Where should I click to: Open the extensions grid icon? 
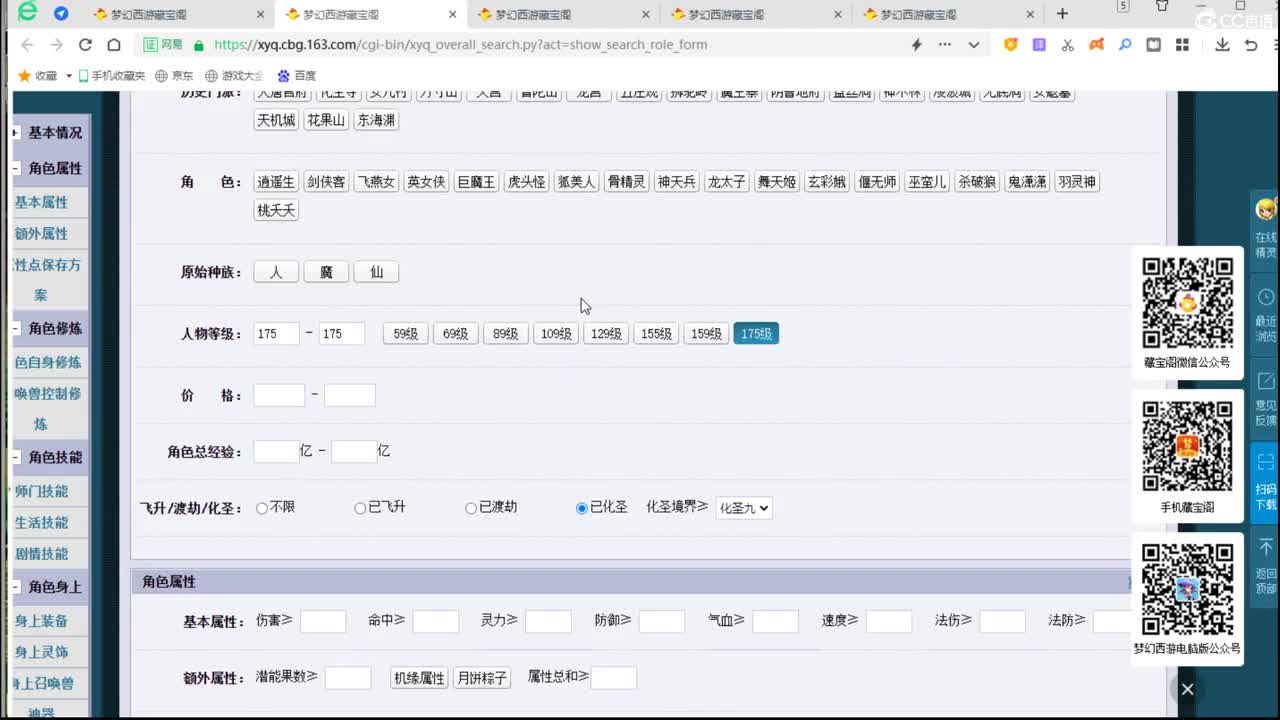(1182, 45)
